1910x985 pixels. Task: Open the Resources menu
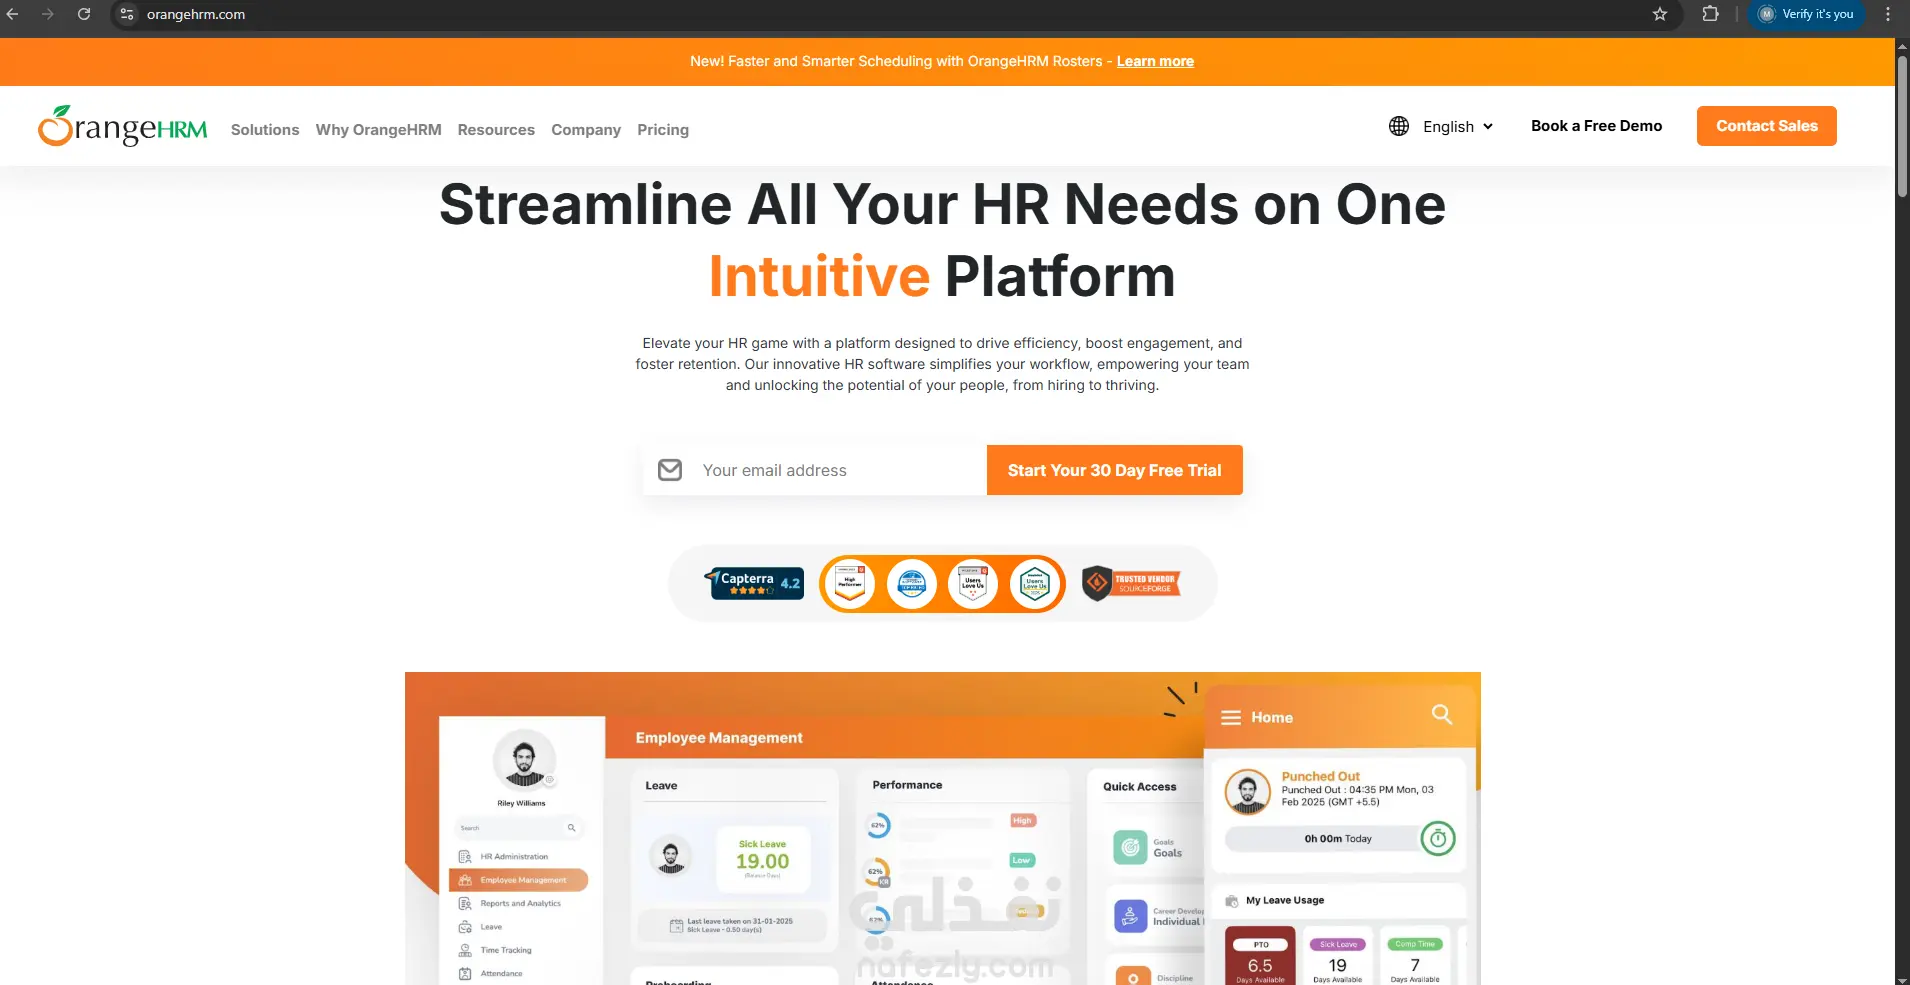[x=496, y=130]
